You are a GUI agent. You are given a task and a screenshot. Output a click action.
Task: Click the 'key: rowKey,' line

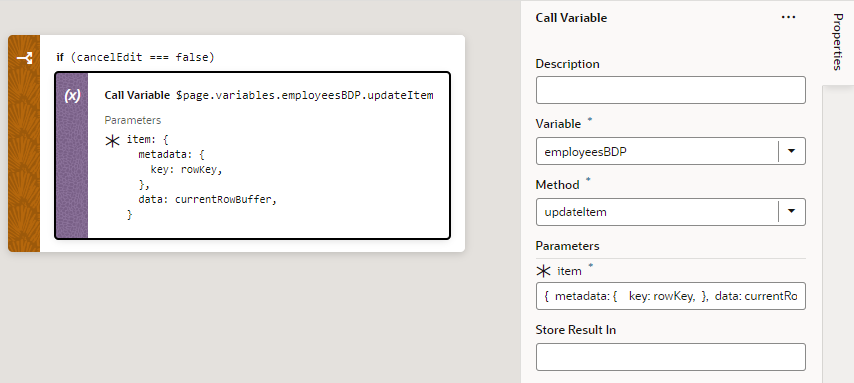187,169
